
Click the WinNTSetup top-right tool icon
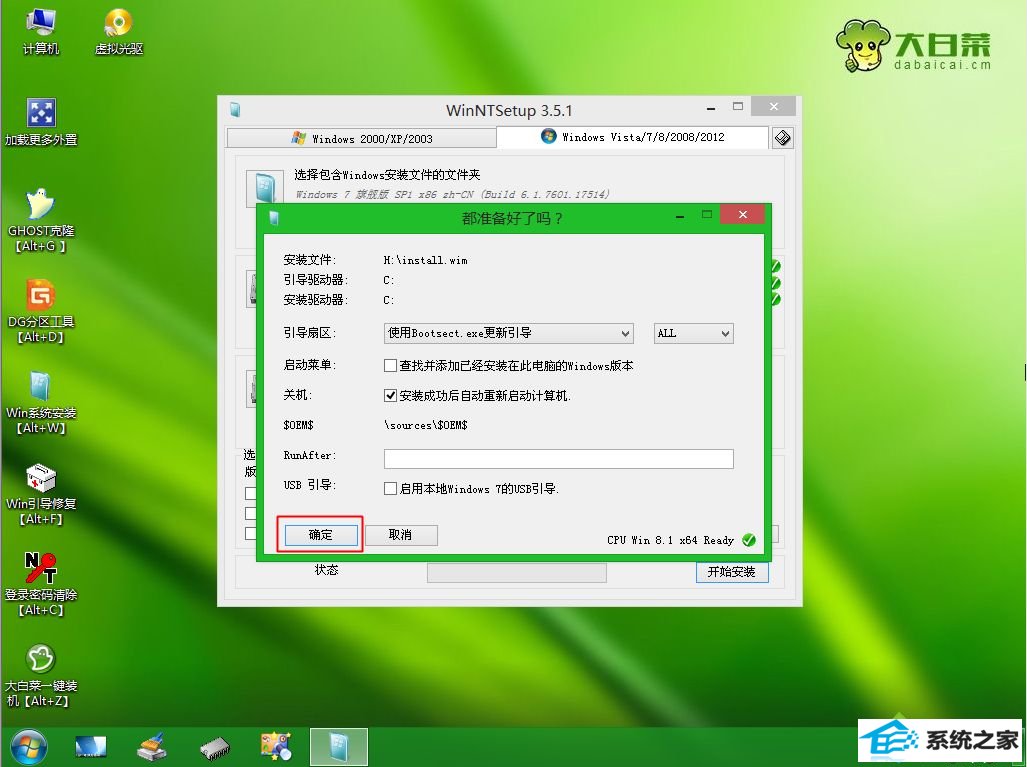tap(783, 138)
